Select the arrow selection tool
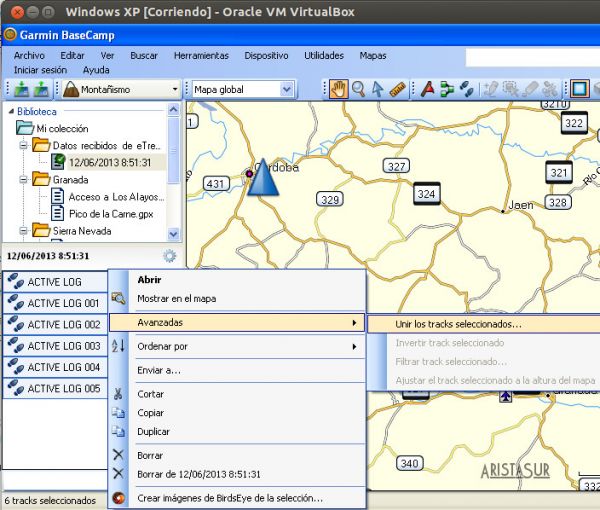Image resolution: width=600 pixels, height=510 pixels. pos(377,89)
